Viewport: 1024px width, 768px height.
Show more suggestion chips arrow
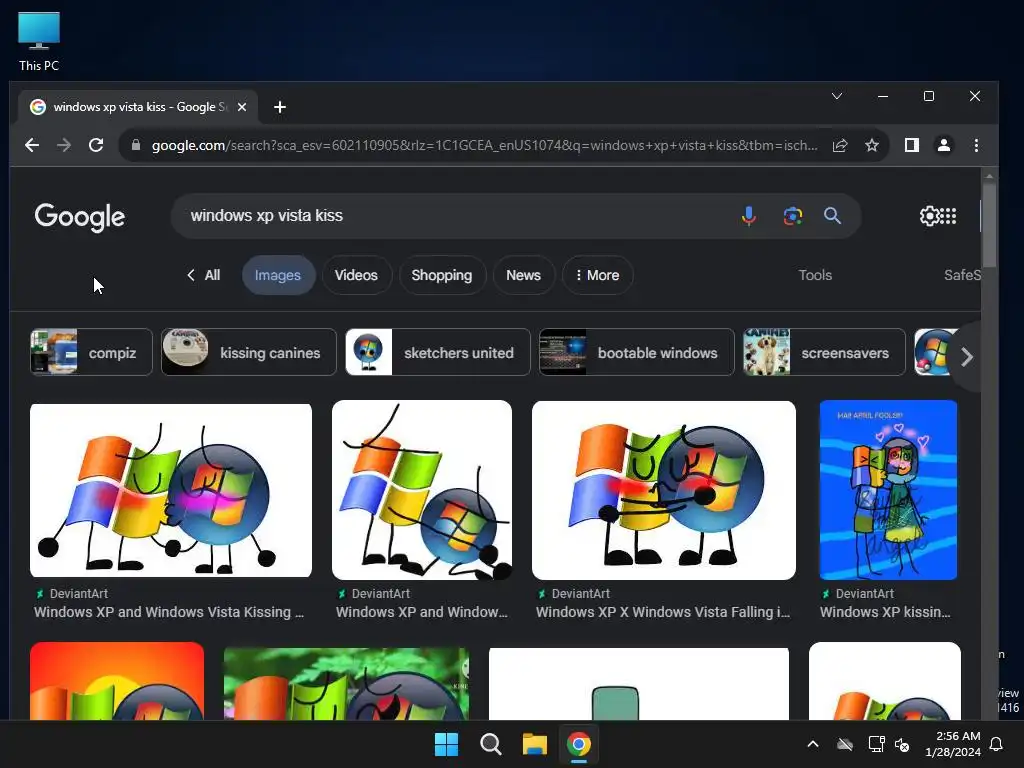click(967, 357)
